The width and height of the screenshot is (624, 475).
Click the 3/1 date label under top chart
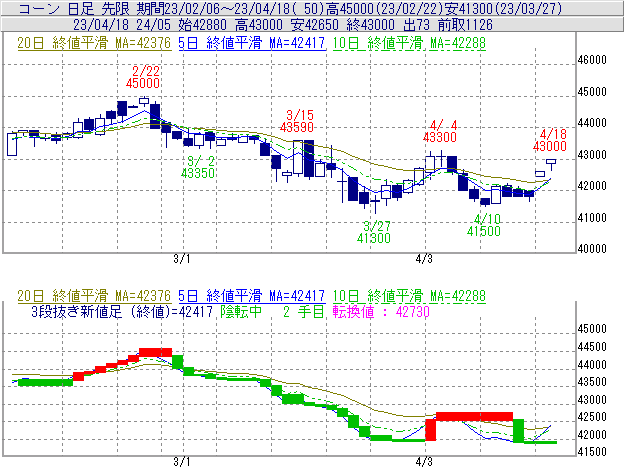coord(181,259)
